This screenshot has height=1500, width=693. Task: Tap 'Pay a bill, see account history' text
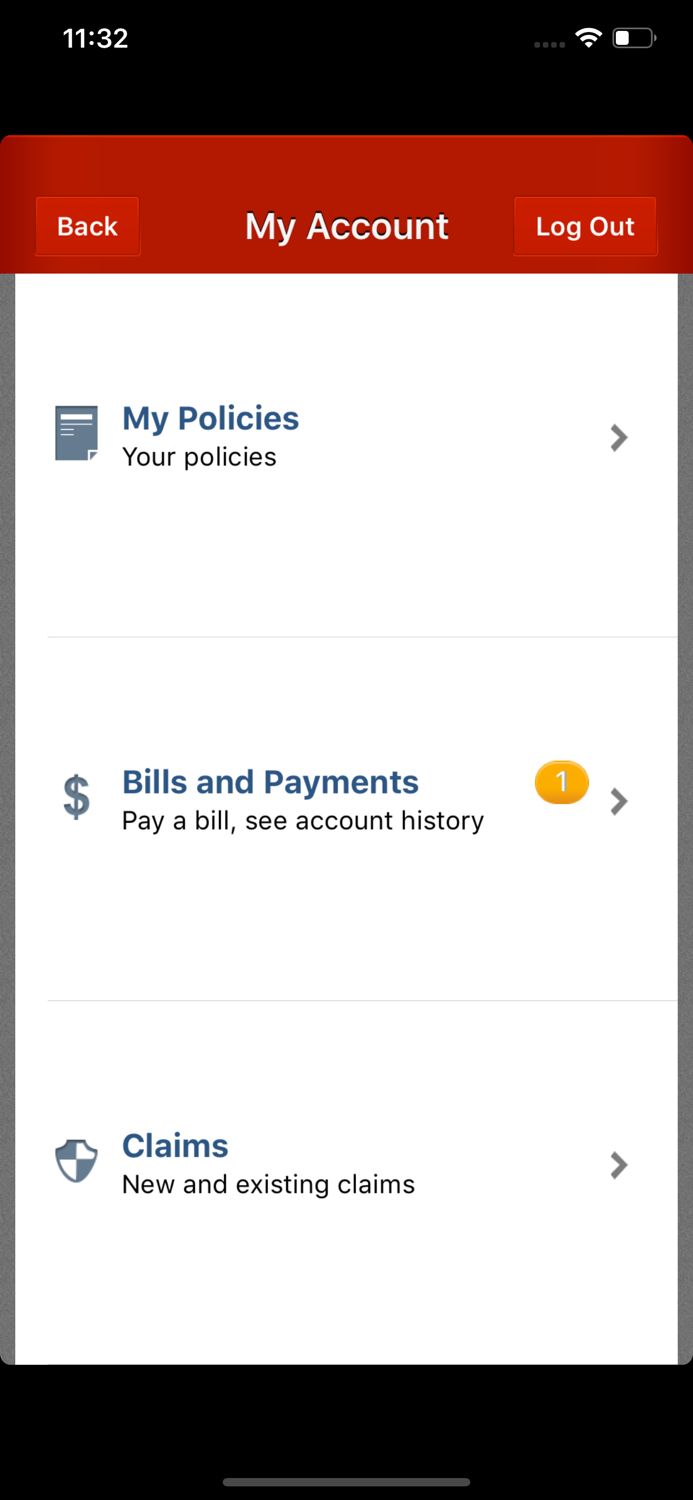tap(303, 821)
